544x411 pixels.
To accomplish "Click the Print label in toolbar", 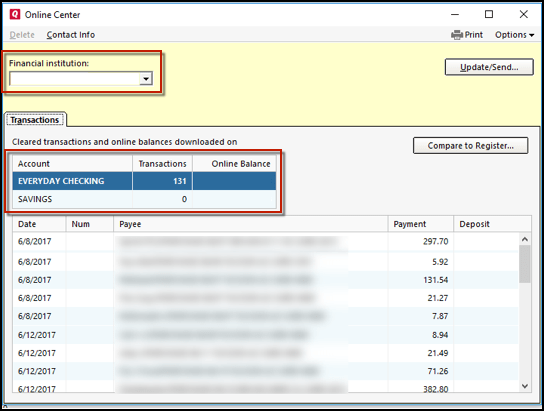I will click(x=474, y=35).
